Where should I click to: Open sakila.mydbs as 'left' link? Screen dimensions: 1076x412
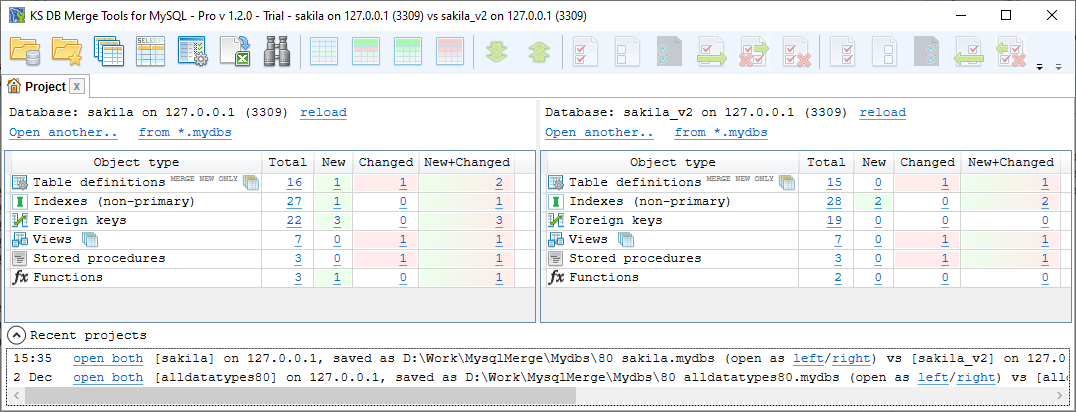click(810, 358)
